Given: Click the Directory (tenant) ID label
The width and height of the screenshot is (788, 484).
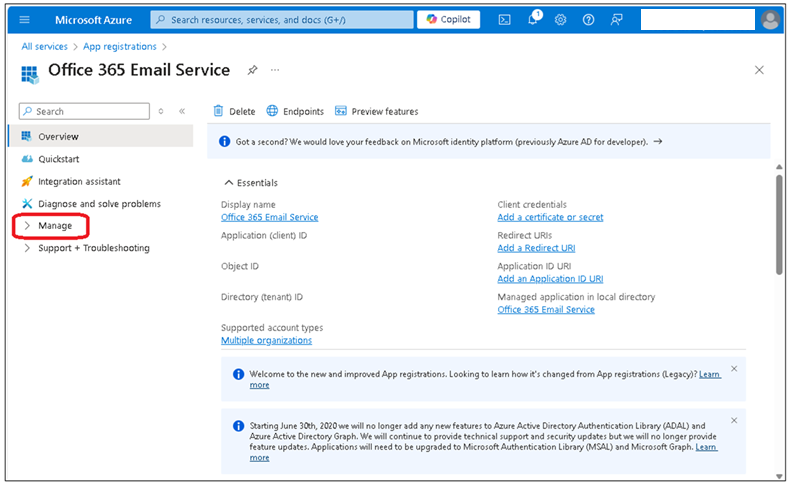Looking at the screenshot, I should [x=262, y=297].
